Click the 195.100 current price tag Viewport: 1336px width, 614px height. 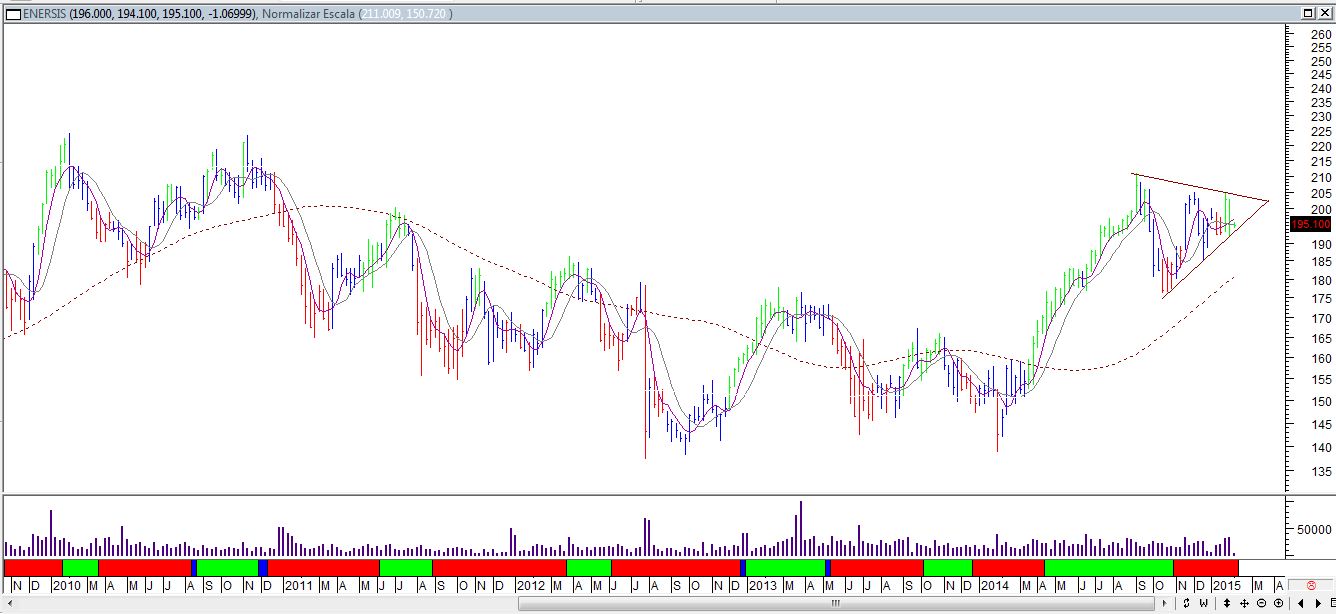coord(1310,224)
